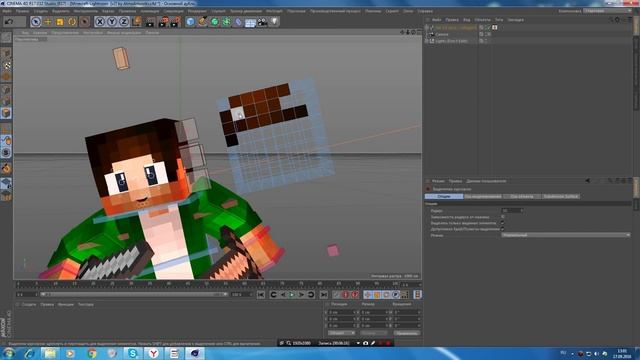The image size is (640, 360).
Task: Click the Deformer (bend) icon
Action: tap(238, 22)
